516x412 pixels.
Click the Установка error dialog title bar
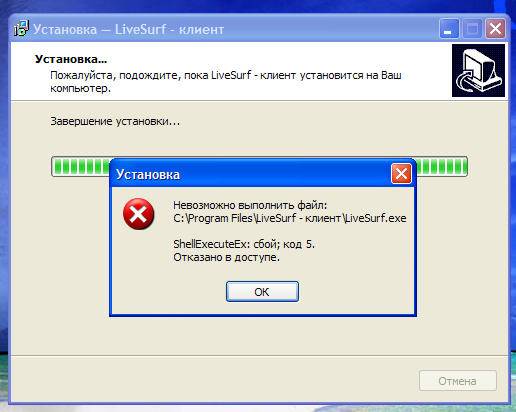tap(250, 174)
